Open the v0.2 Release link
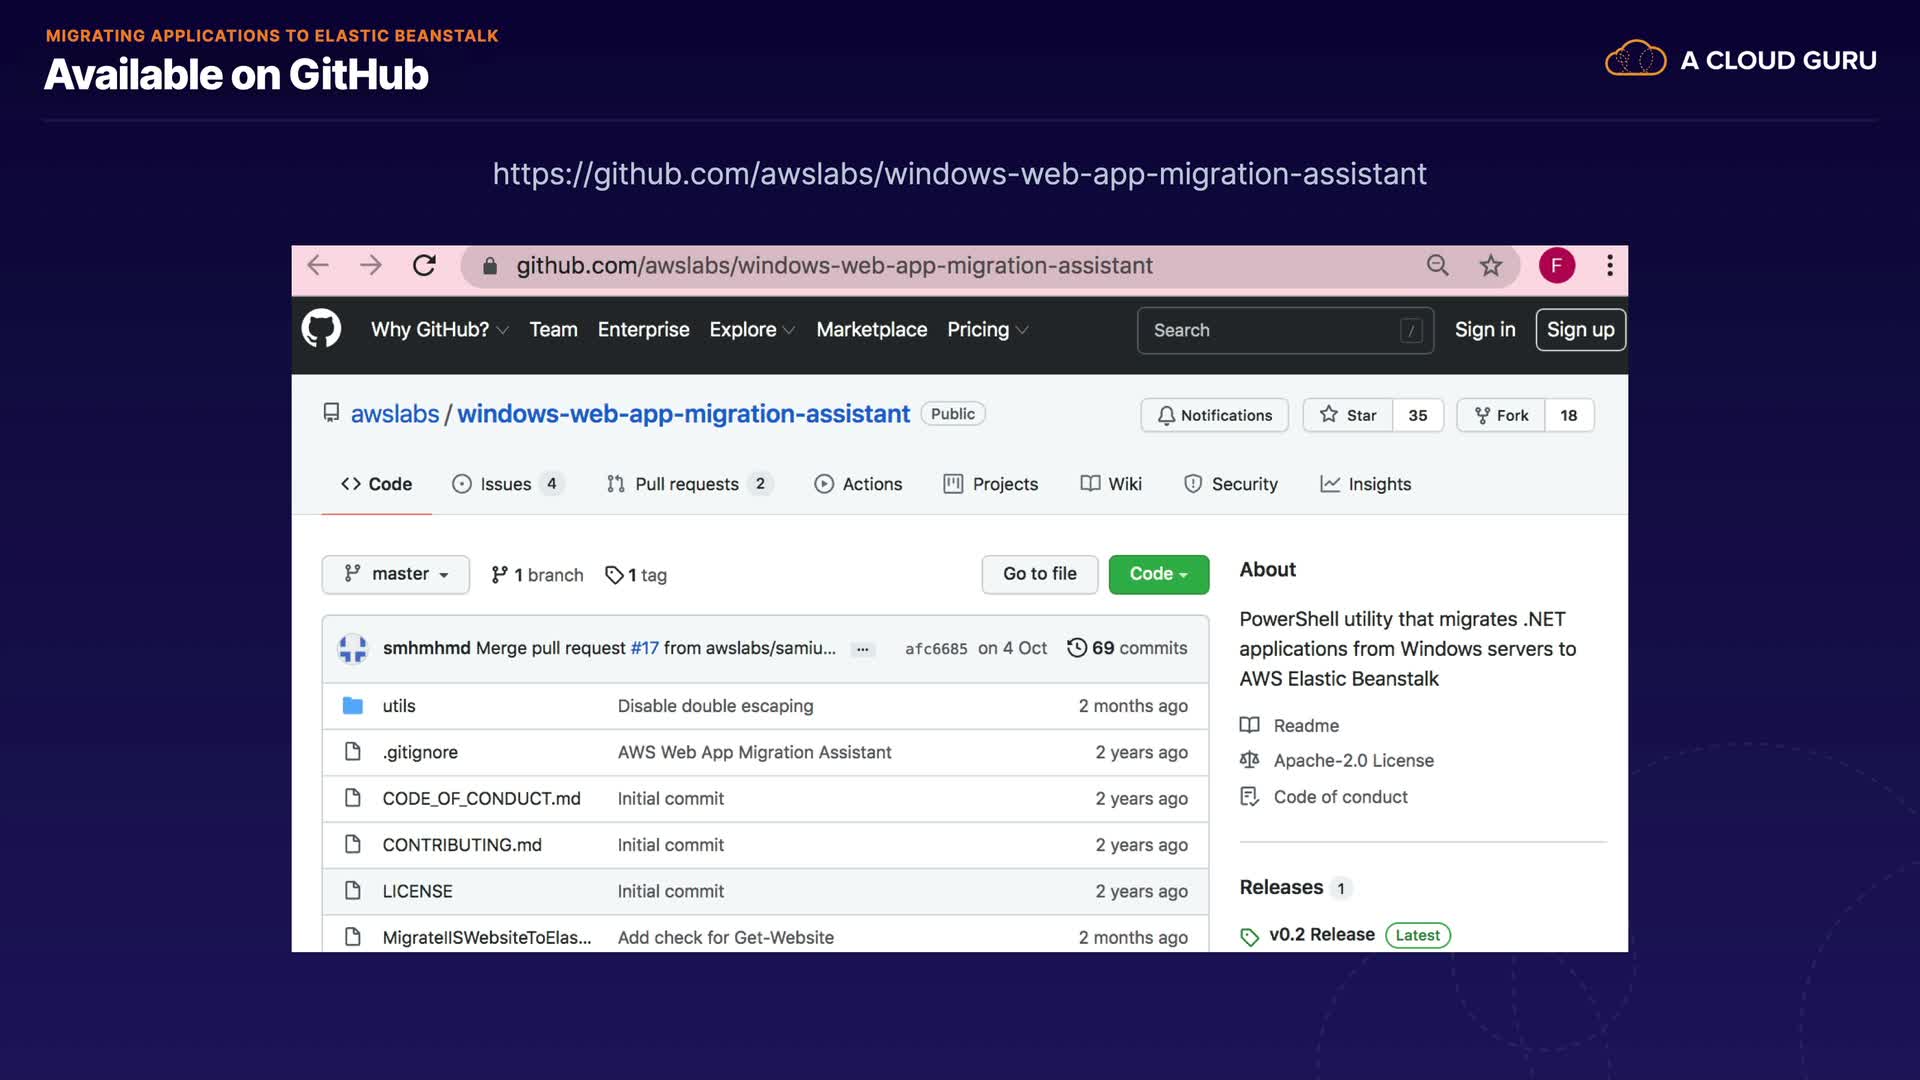This screenshot has height=1080, width=1920. click(x=1321, y=935)
